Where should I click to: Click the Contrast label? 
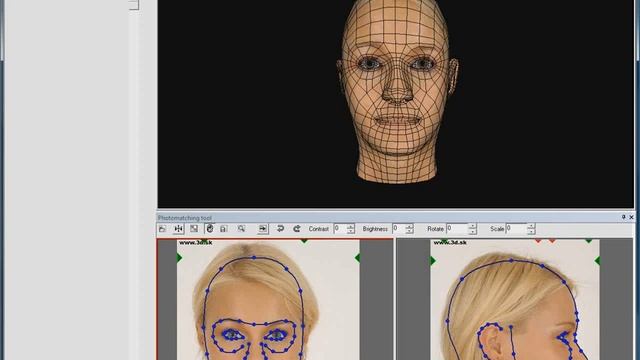tap(319, 229)
